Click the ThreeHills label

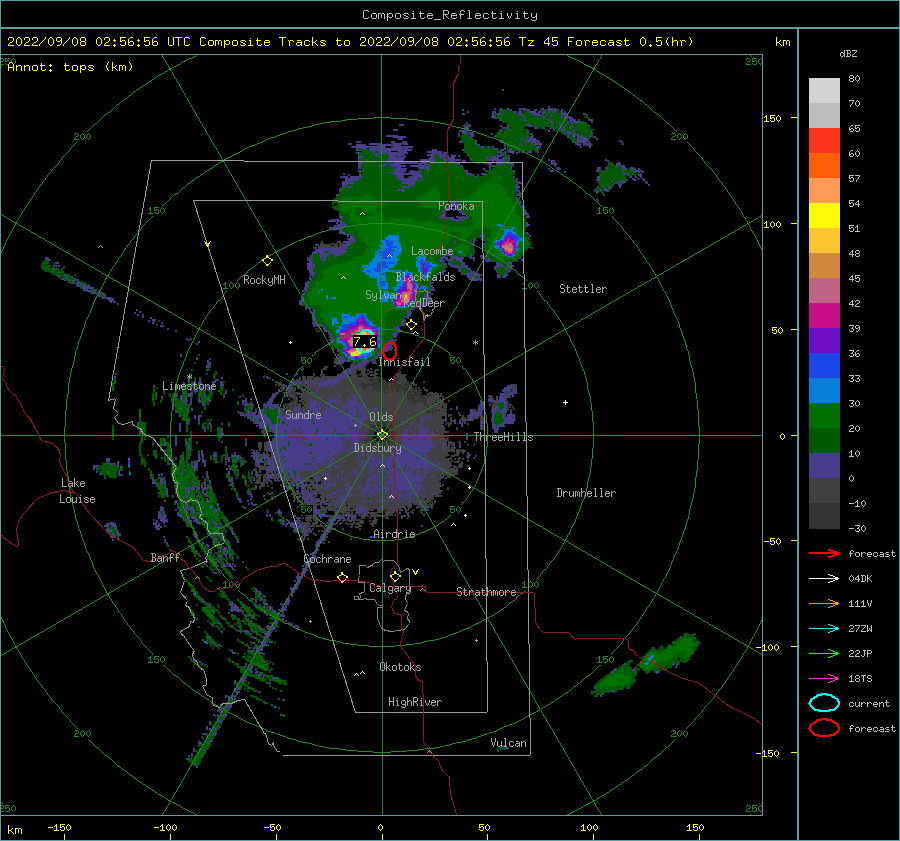(x=503, y=437)
